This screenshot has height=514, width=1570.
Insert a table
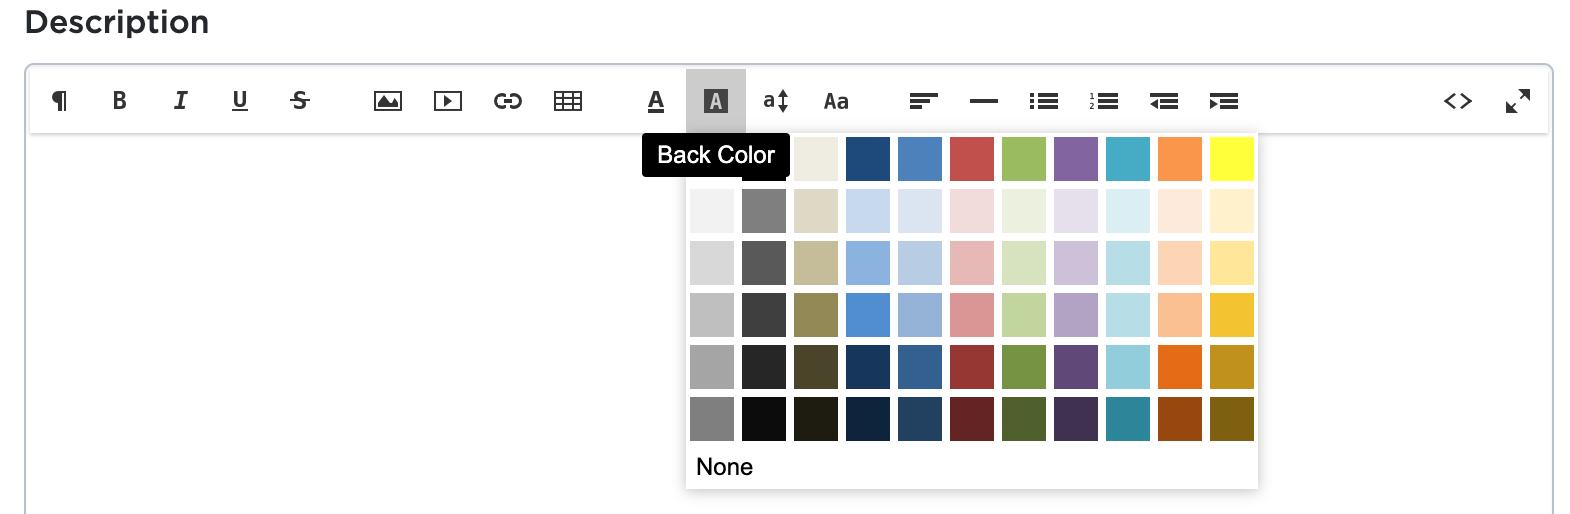[x=568, y=101]
